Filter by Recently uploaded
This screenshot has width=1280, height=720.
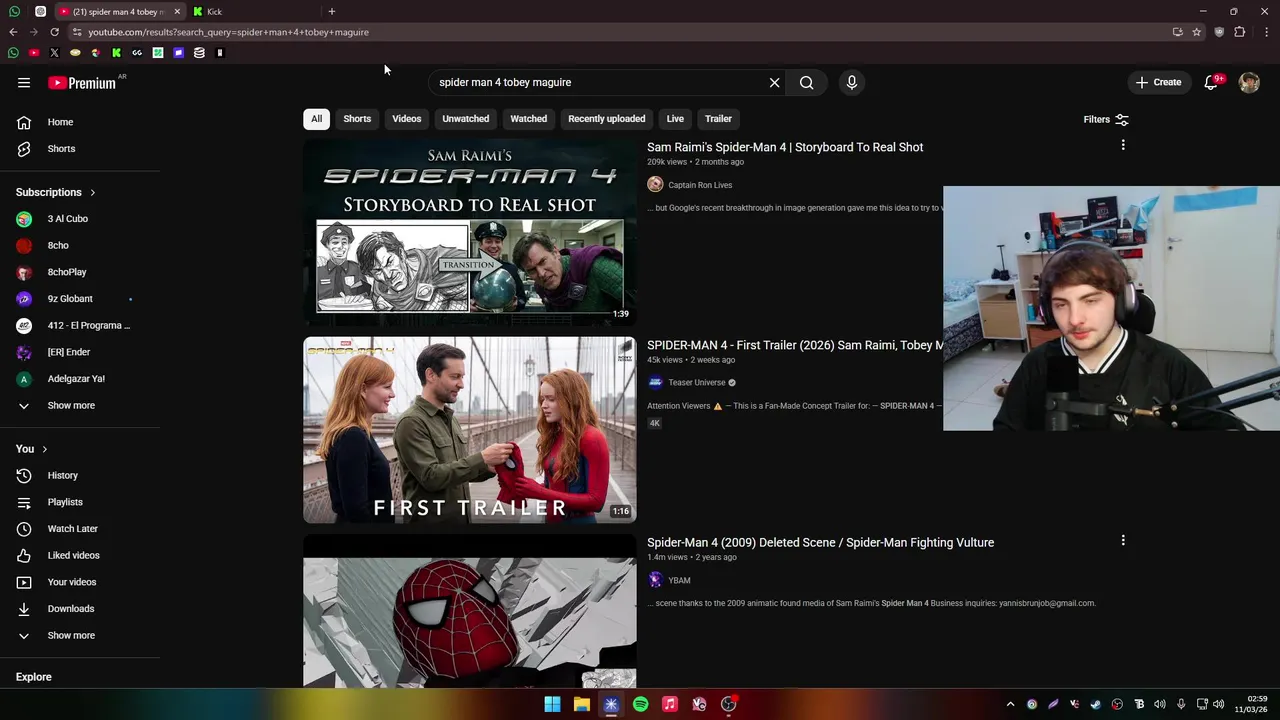(x=607, y=119)
